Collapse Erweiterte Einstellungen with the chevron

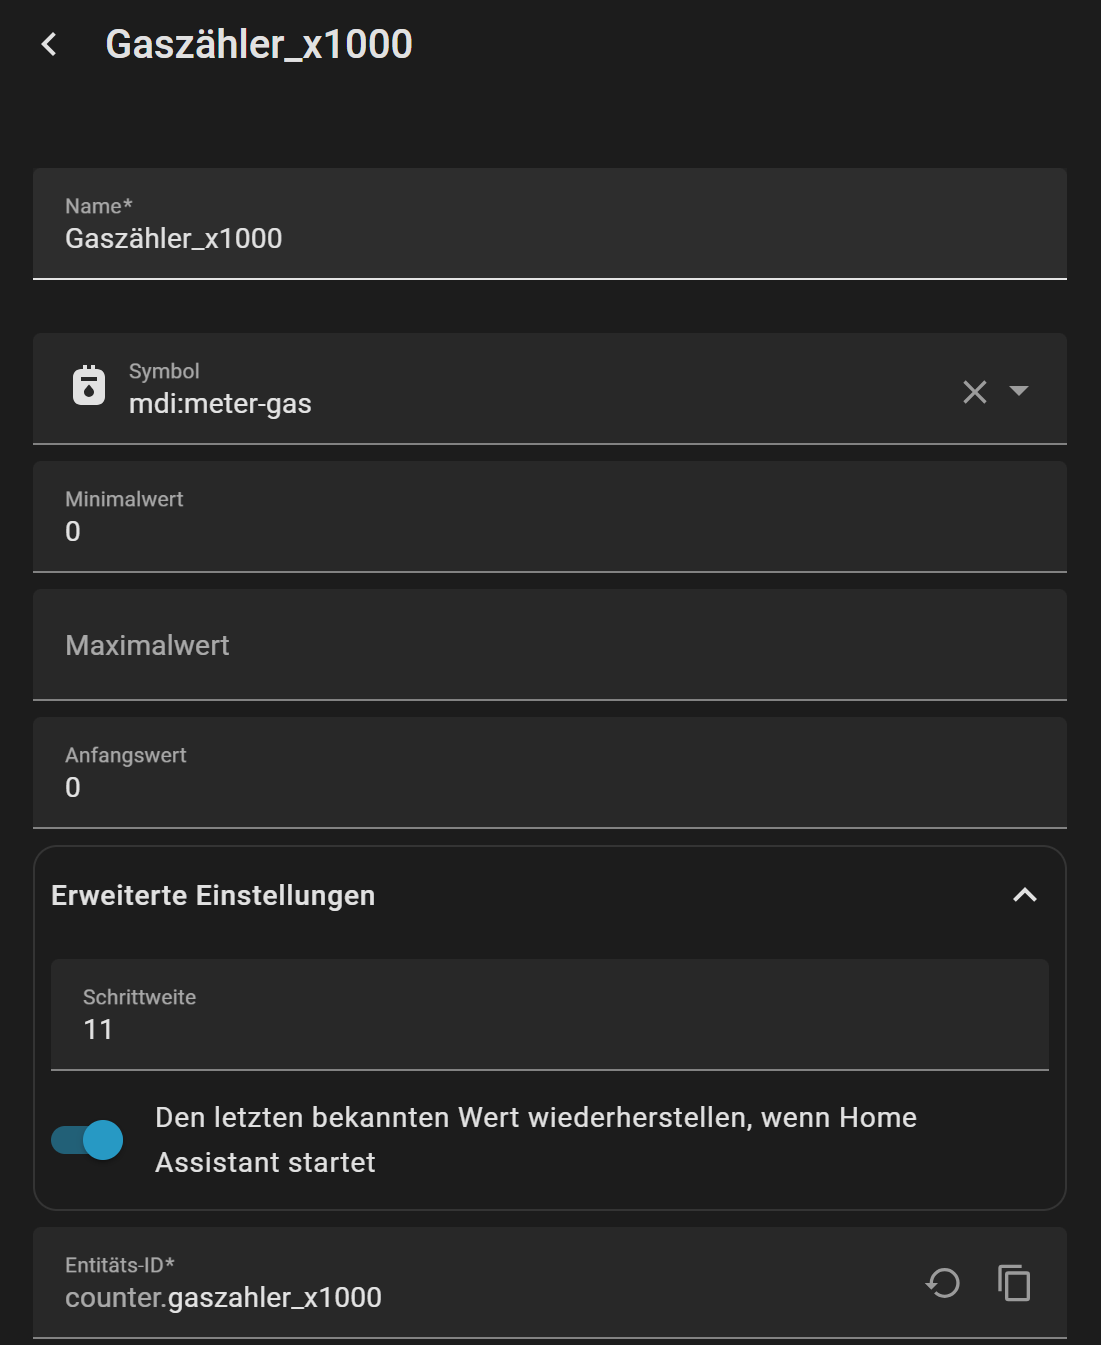click(x=1025, y=895)
